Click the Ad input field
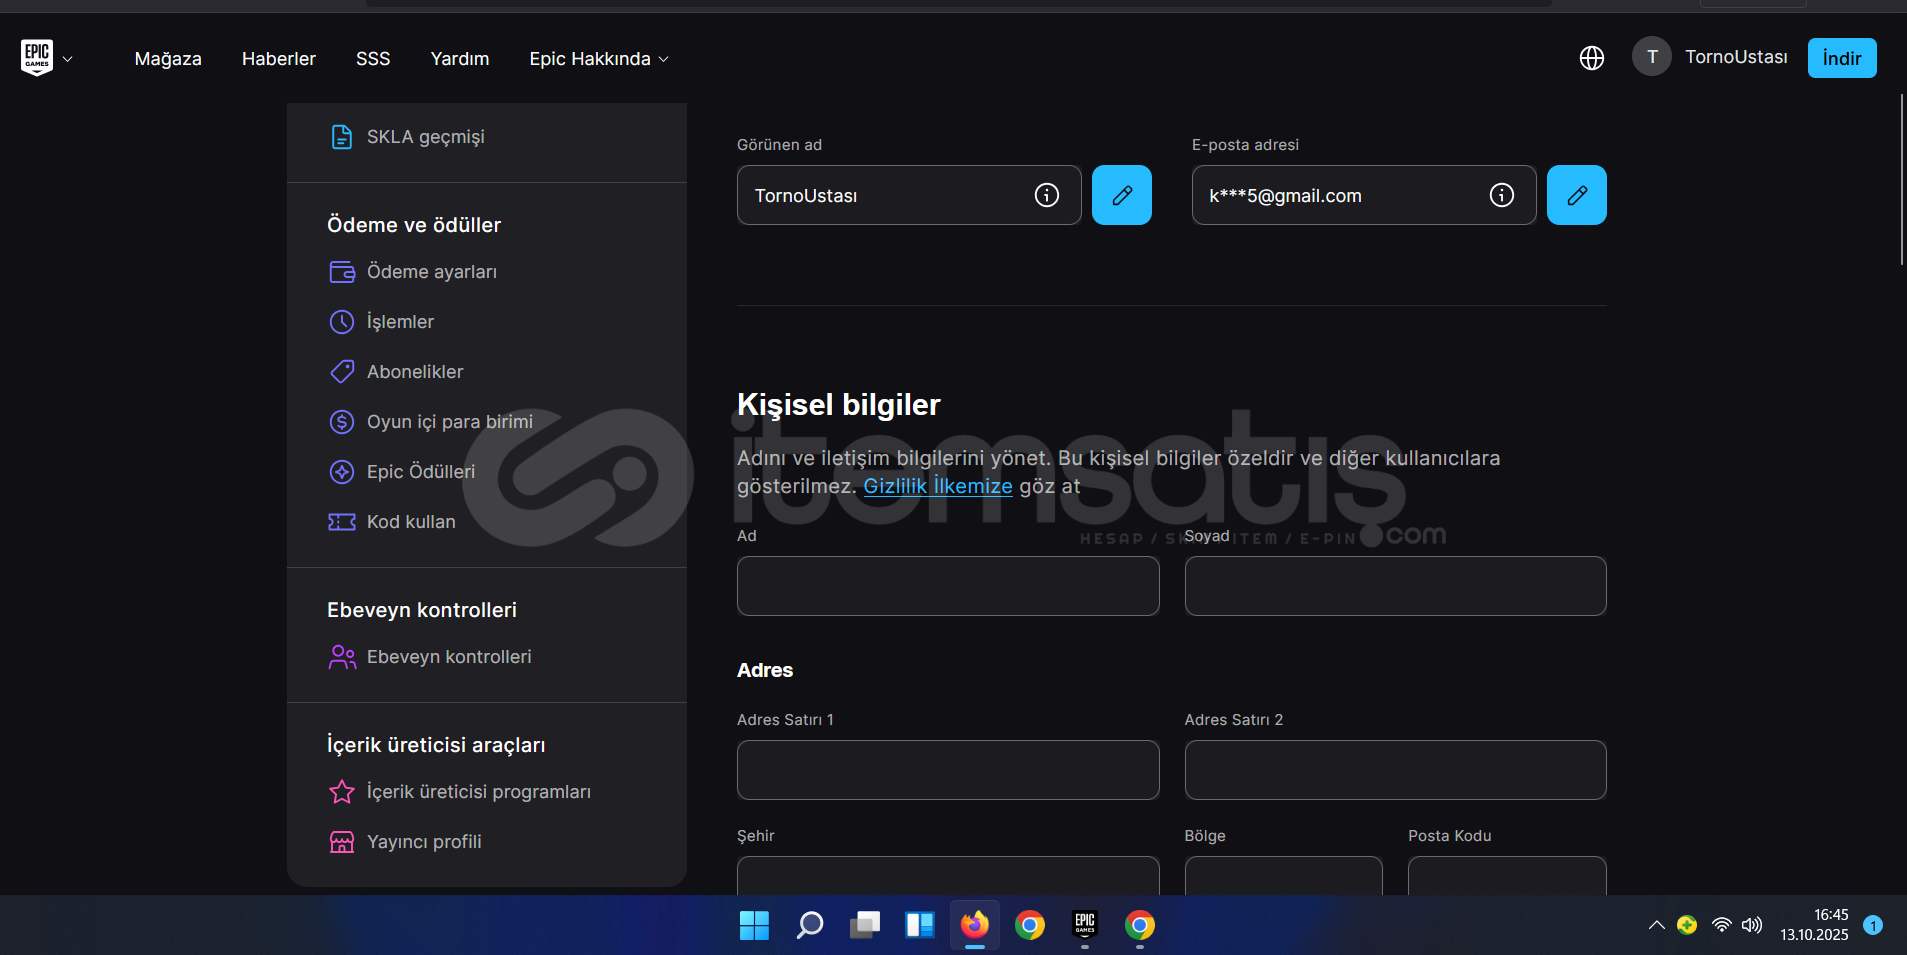Viewport: 1907px width, 955px height. click(947, 586)
